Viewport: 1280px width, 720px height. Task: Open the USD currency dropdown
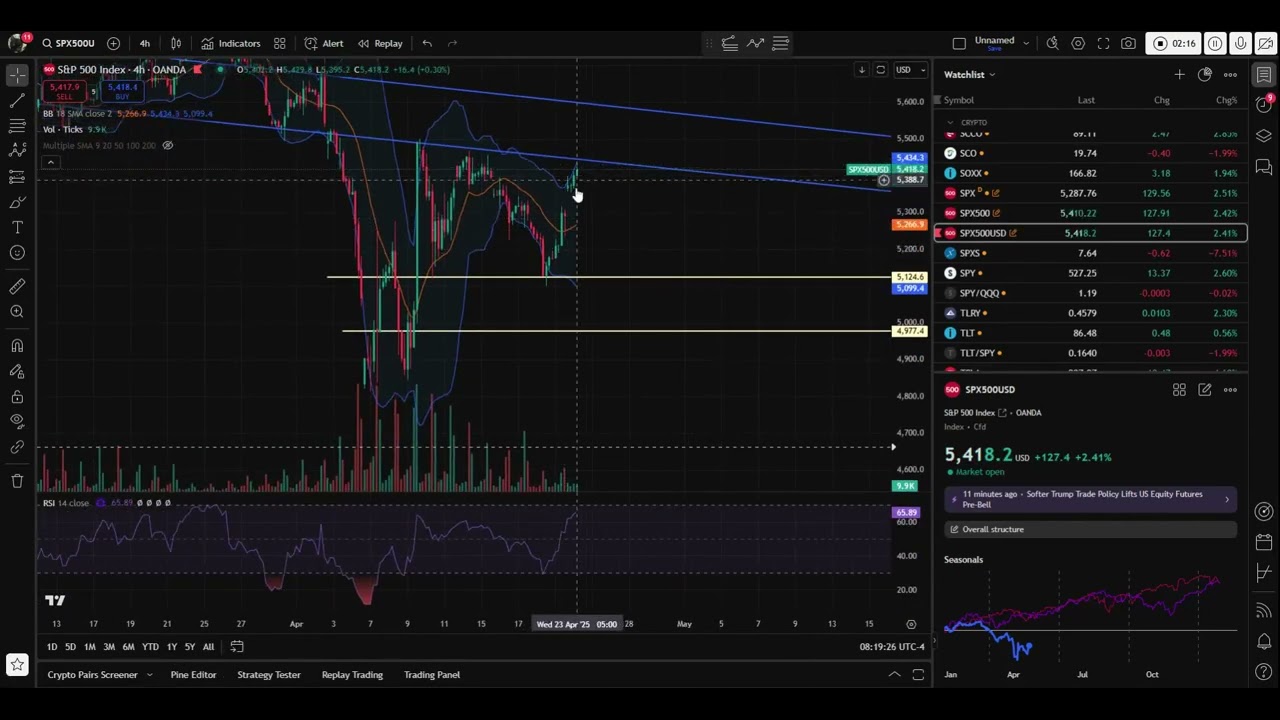tap(909, 70)
